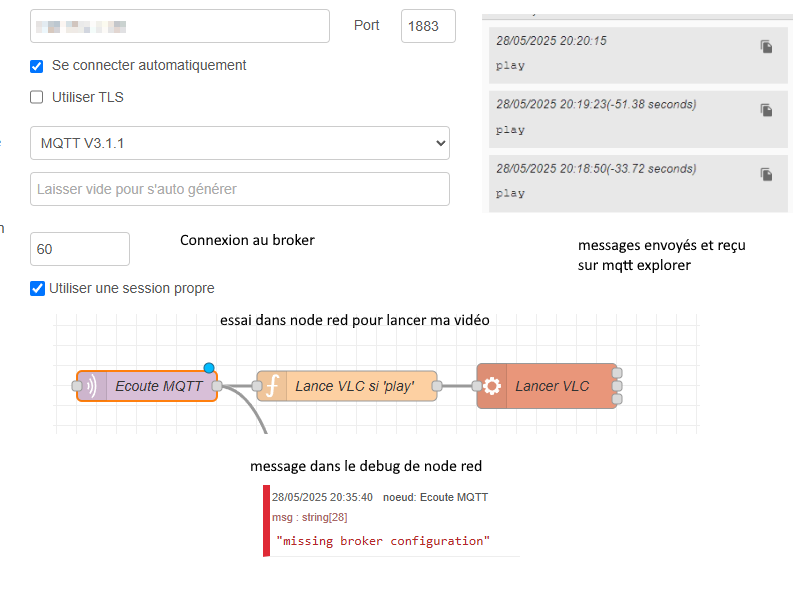This screenshot has height=600, width=800.
Task: Click the blue status dot on Ecoute MQTT
Action: point(209,368)
